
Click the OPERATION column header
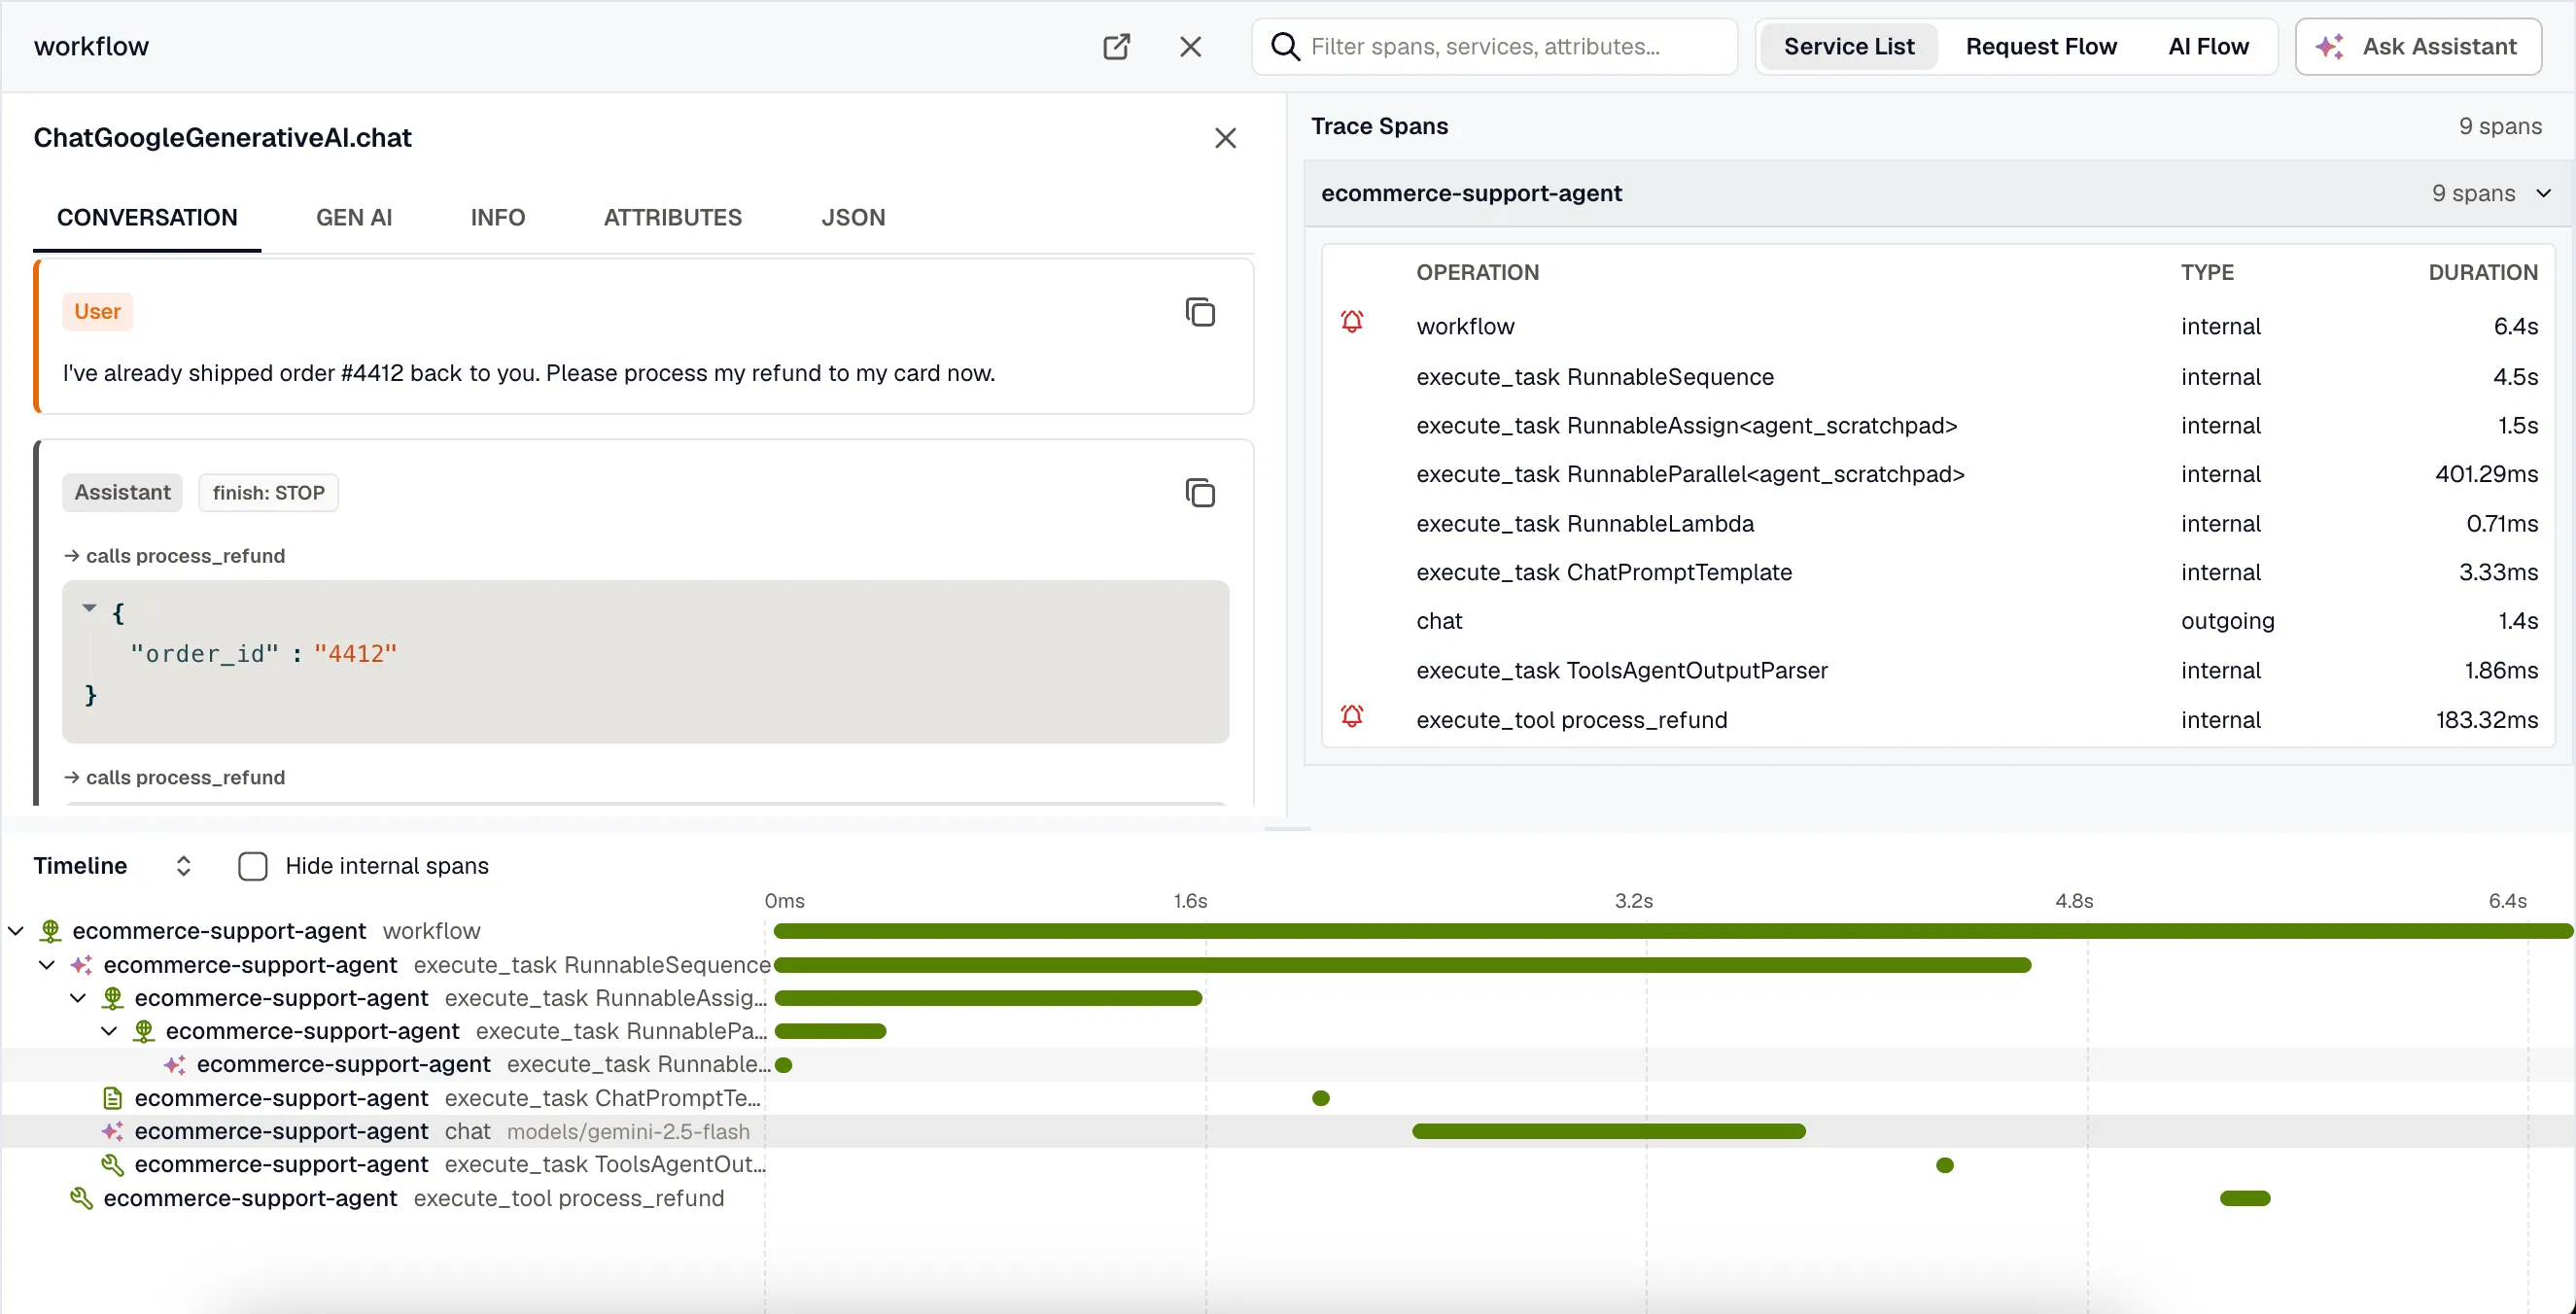[1477, 272]
